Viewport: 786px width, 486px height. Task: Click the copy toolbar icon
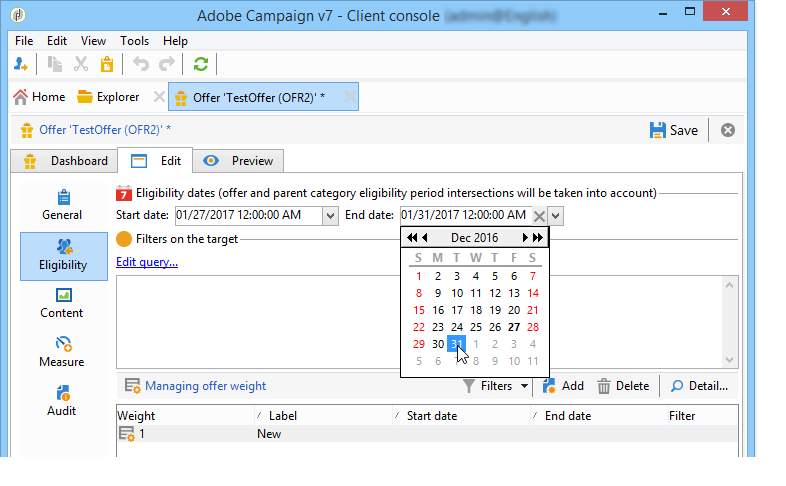pyautogui.click(x=55, y=64)
